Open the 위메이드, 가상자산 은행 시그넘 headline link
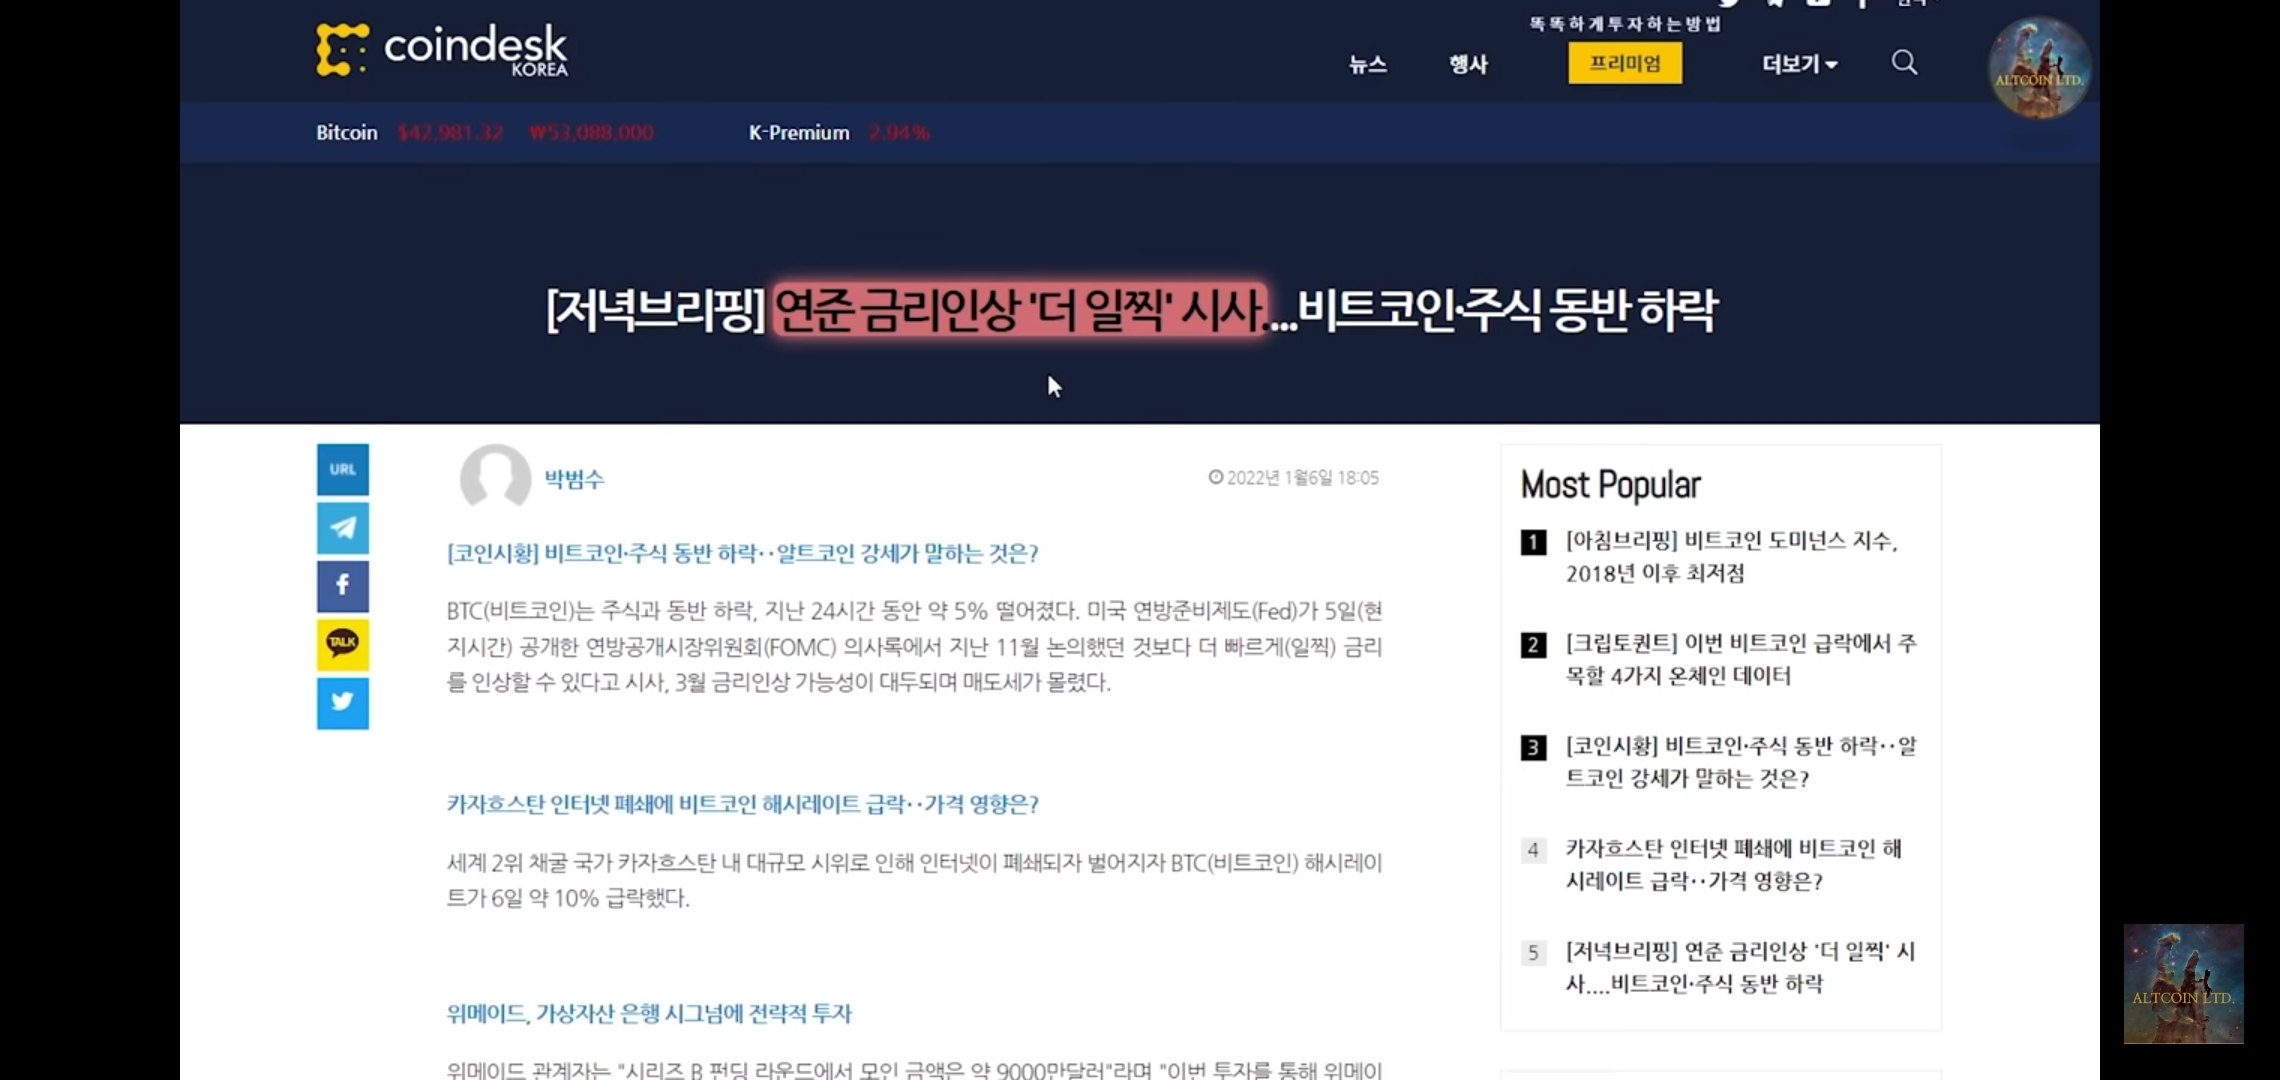The width and height of the screenshot is (2280, 1080). point(649,1013)
